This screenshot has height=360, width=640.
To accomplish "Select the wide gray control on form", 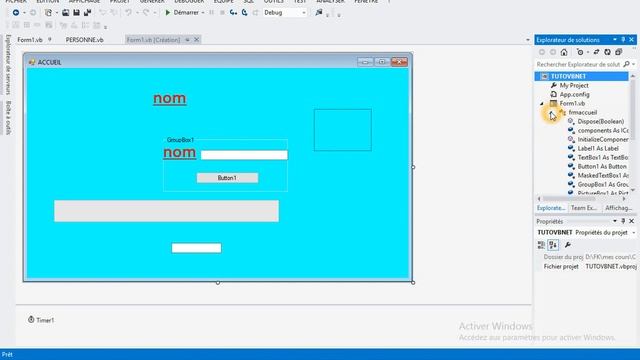I will tap(167, 211).
